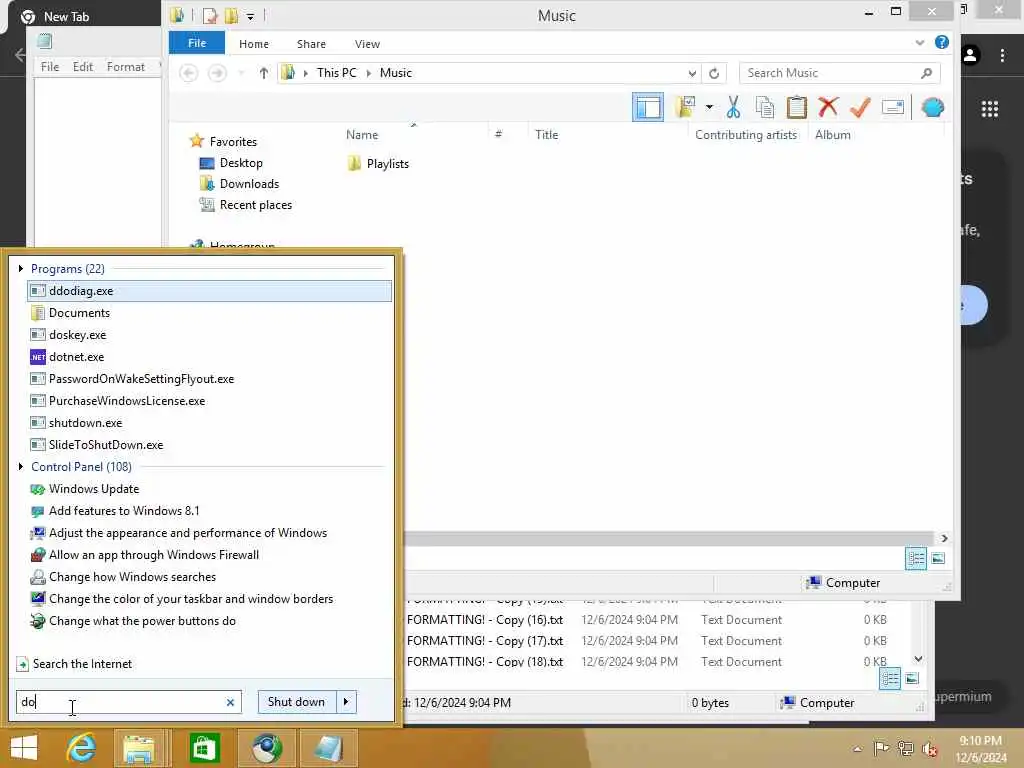Open Notepad's Format menu

125,67
